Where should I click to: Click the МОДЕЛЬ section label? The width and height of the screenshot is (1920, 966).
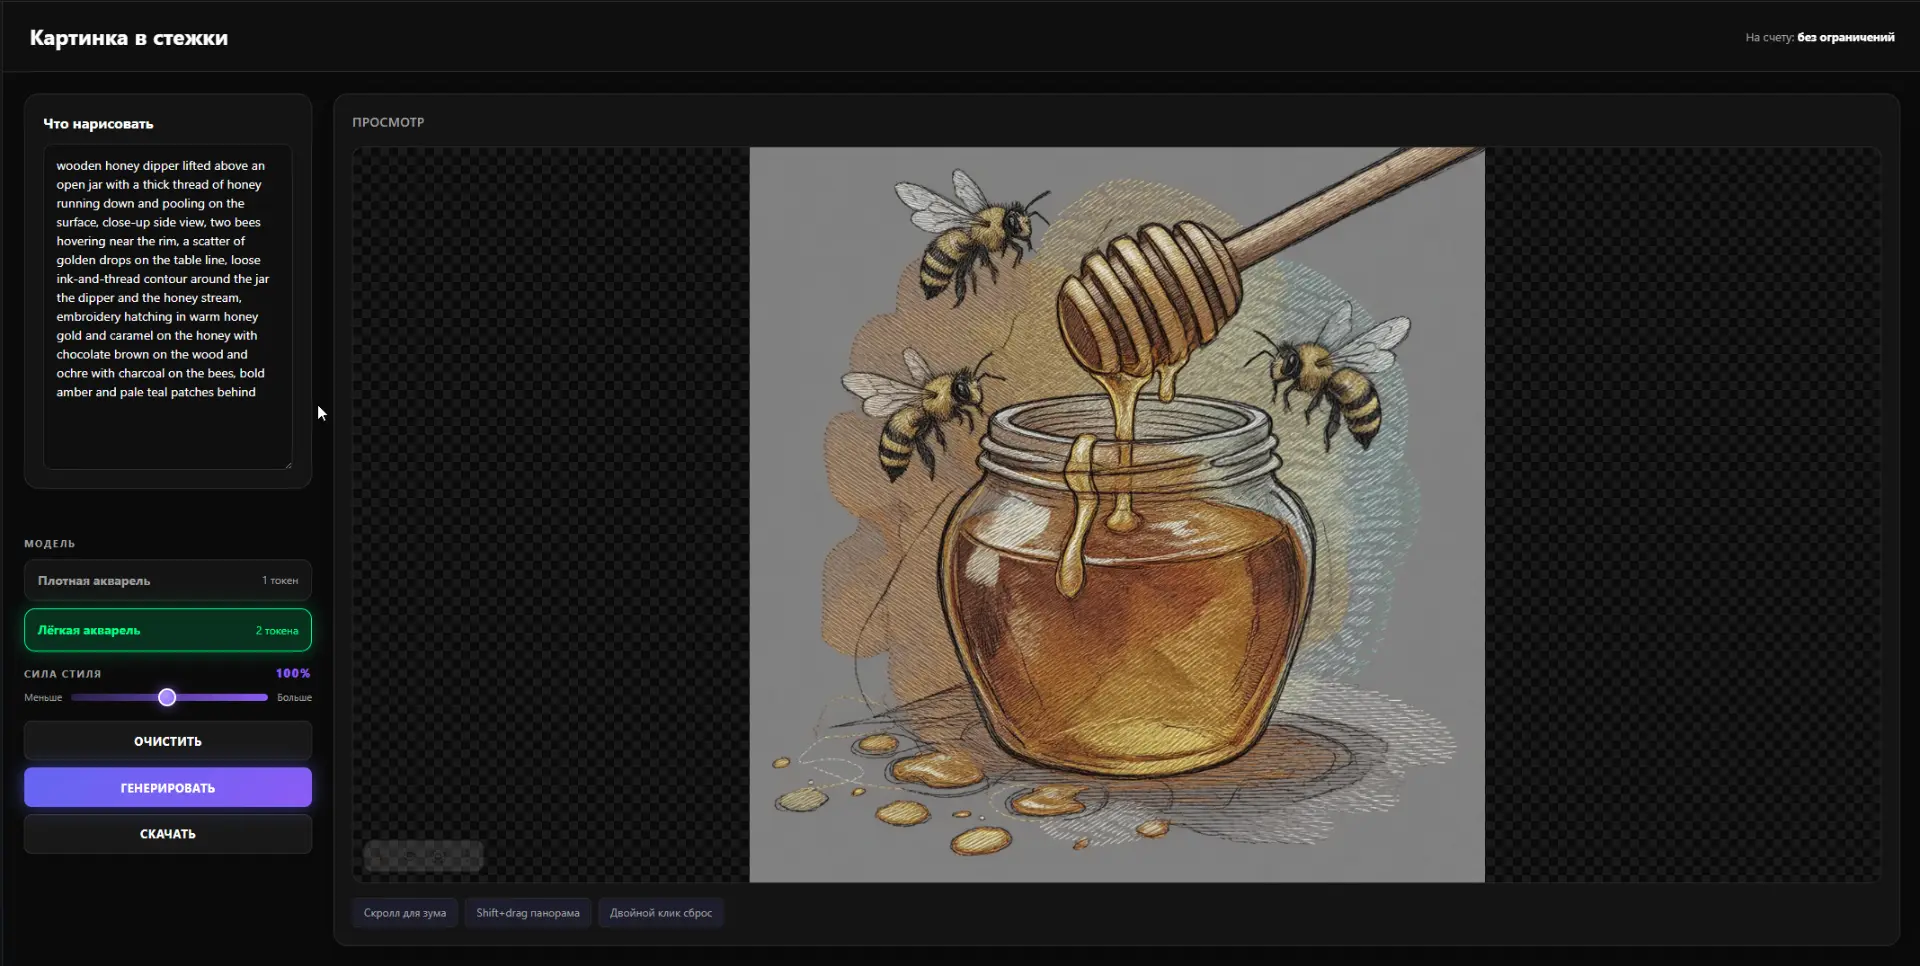point(50,544)
